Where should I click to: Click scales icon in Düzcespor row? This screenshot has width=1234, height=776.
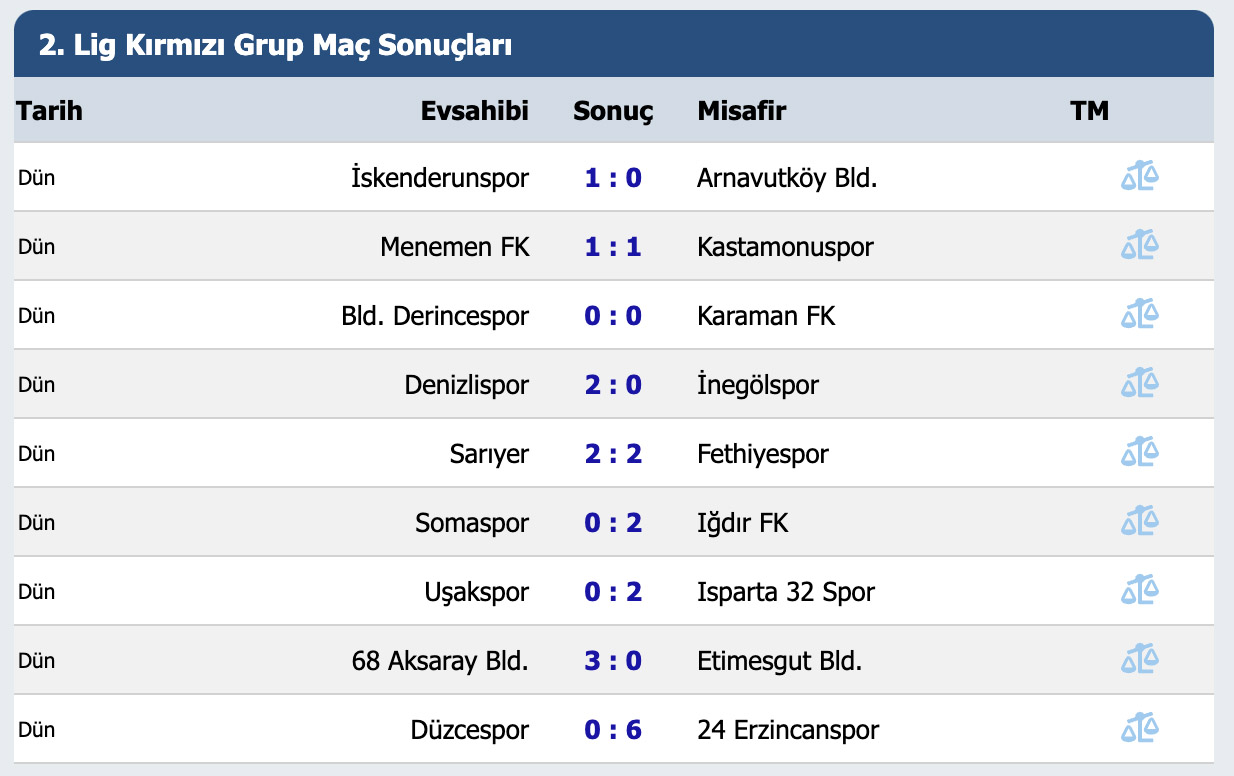coord(1139,729)
